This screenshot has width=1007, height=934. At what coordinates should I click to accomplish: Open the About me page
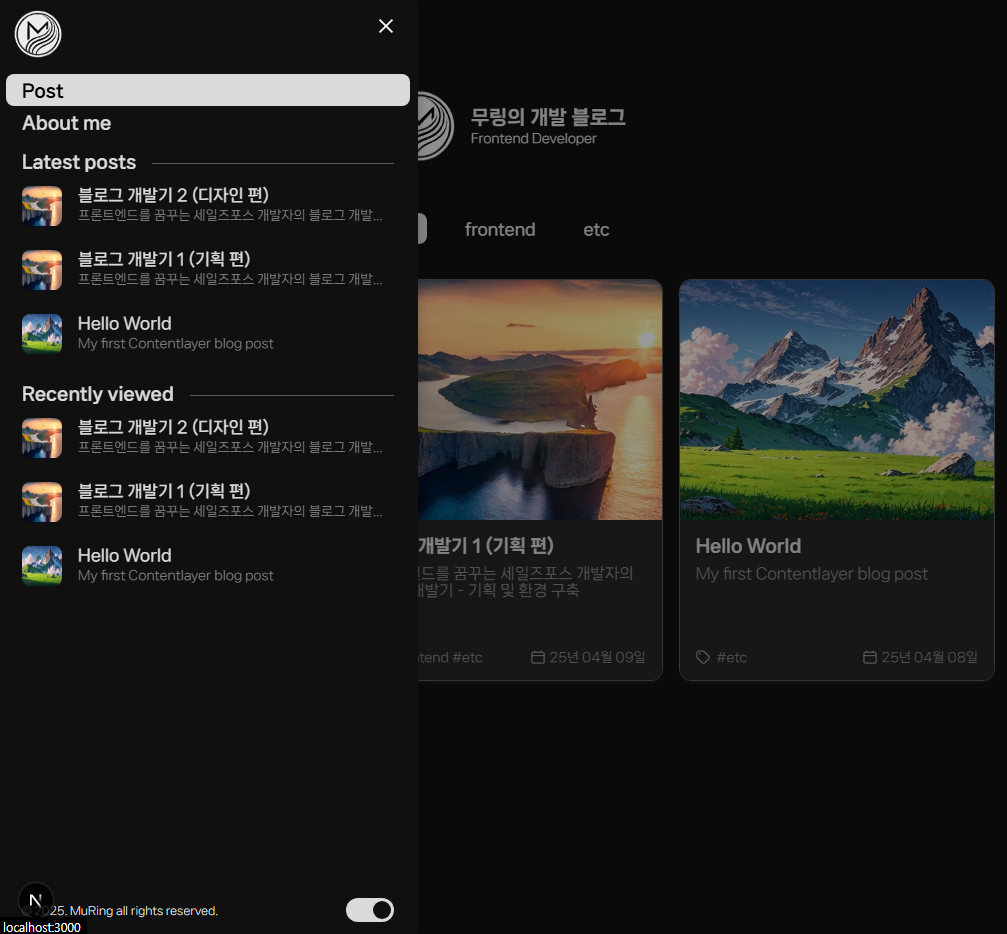coord(66,123)
